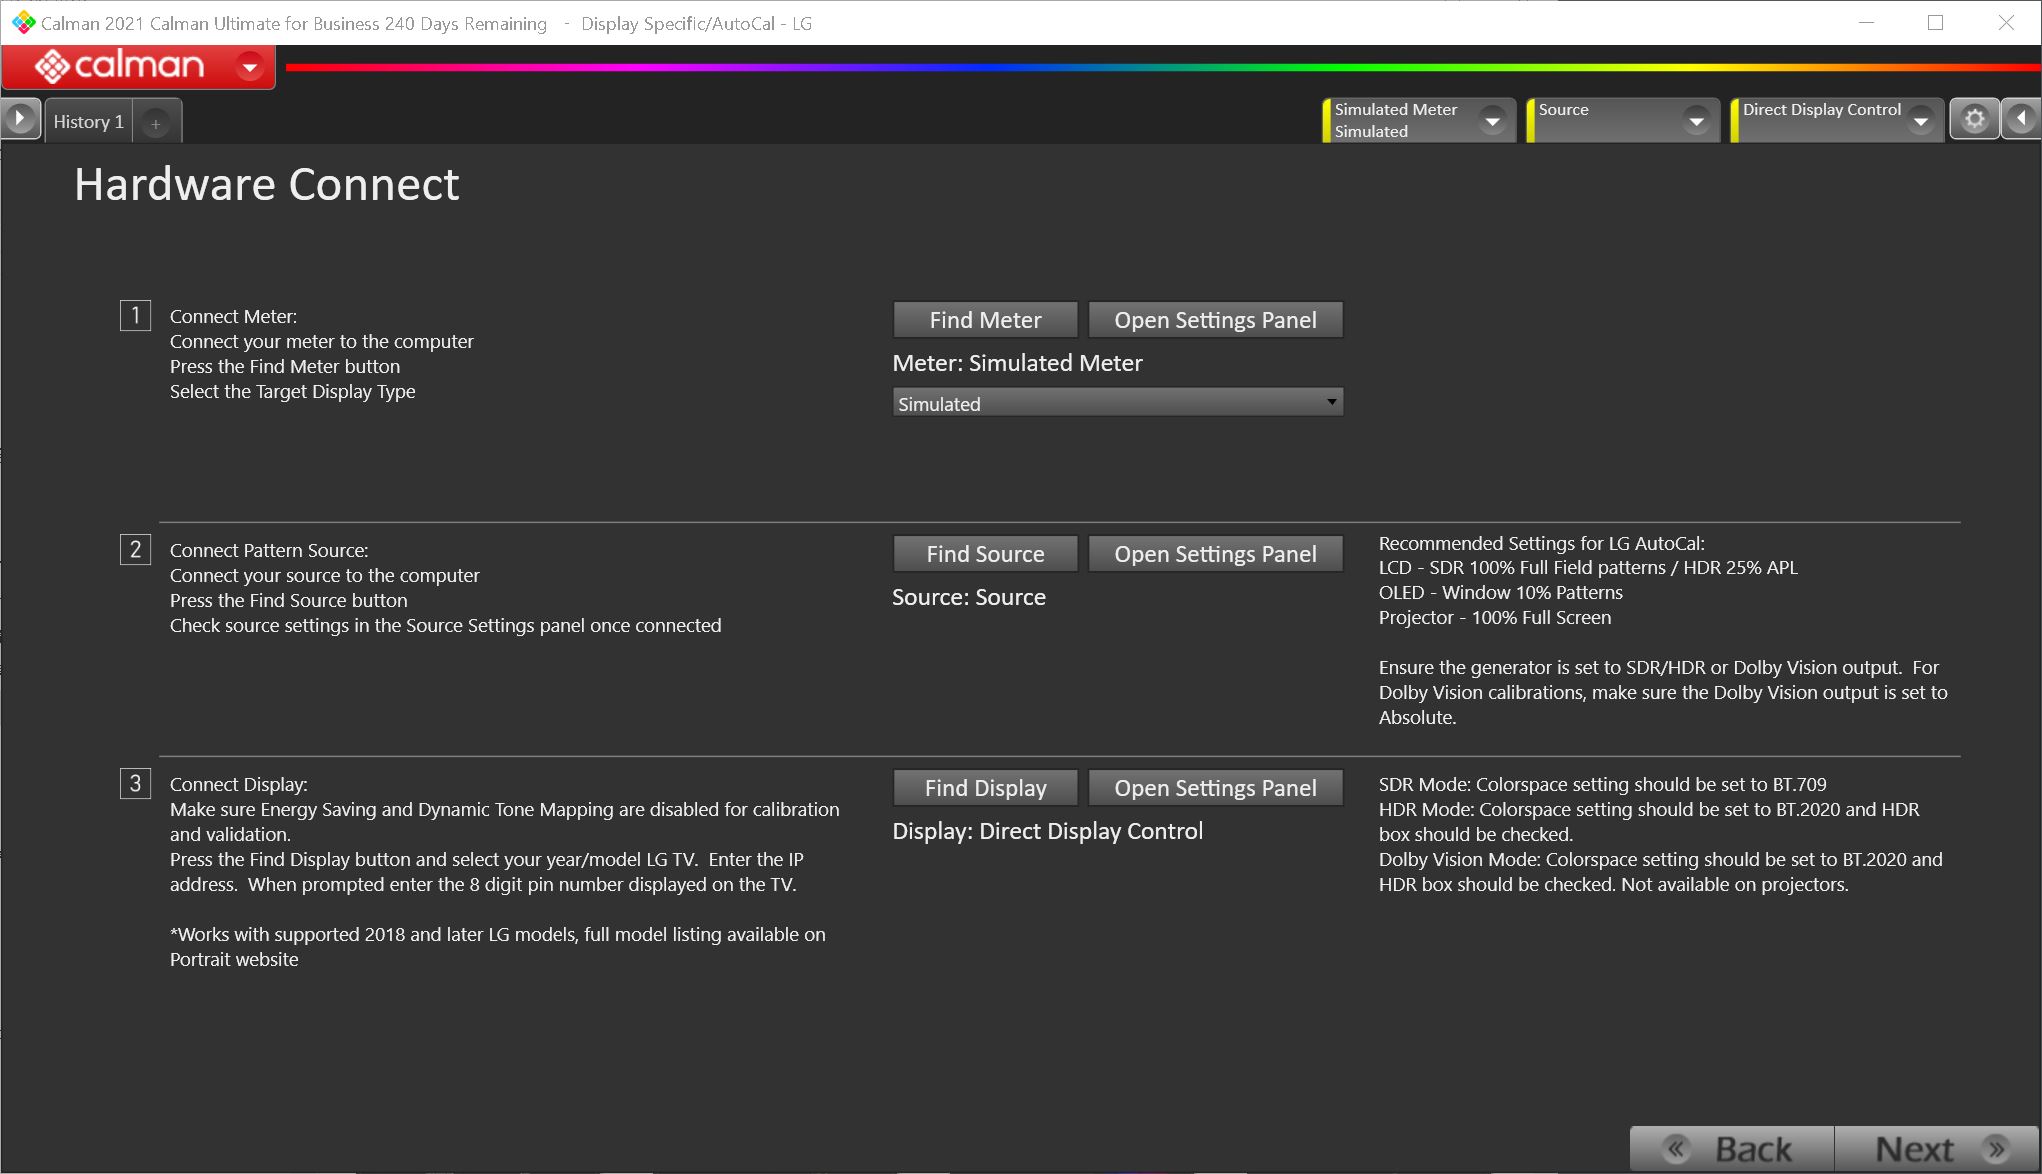Screen dimensions: 2042x1174
Task: Open the red Calman dropdown arrow
Action: (x=250, y=67)
